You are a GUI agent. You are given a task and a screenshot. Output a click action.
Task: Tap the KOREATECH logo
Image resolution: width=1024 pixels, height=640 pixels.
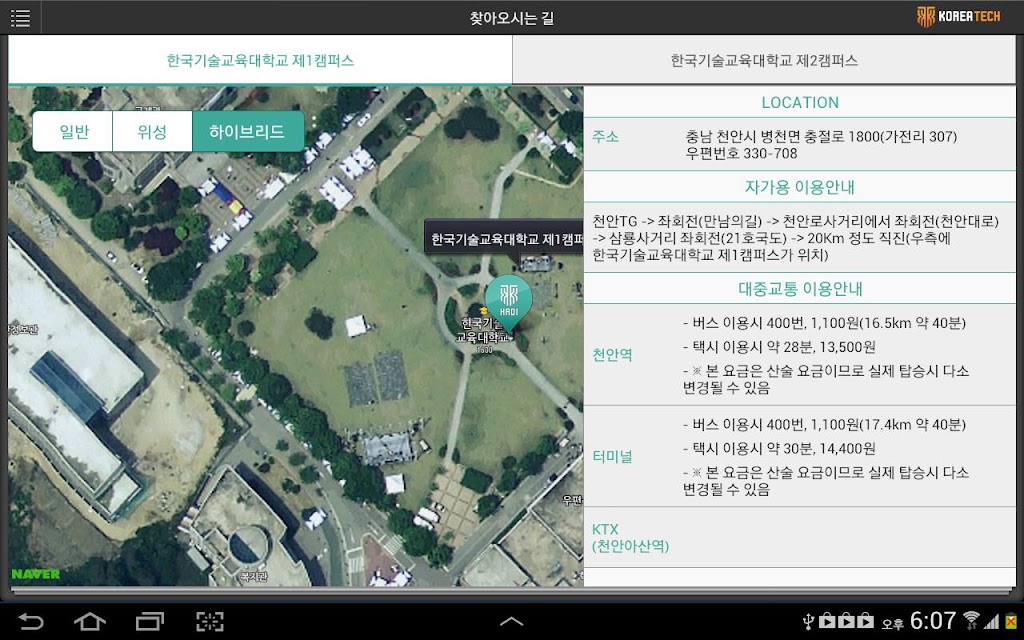coord(958,16)
